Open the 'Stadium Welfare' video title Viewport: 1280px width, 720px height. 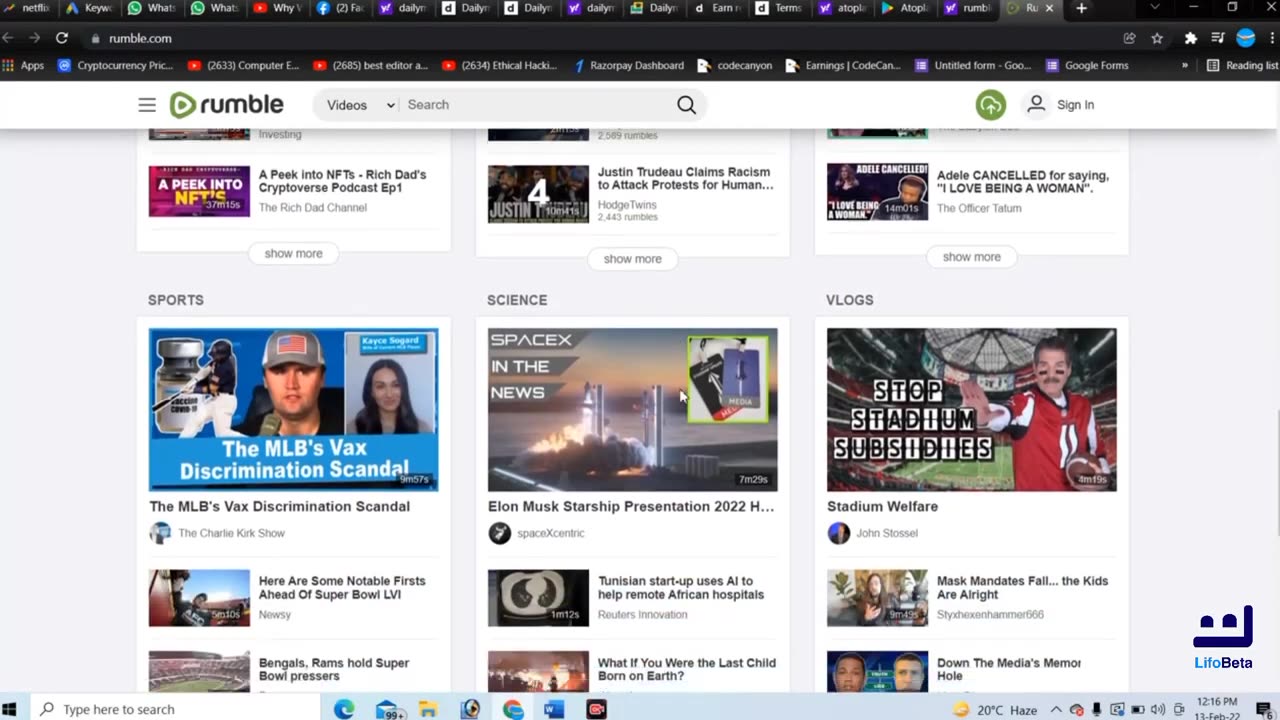click(882, 507)
